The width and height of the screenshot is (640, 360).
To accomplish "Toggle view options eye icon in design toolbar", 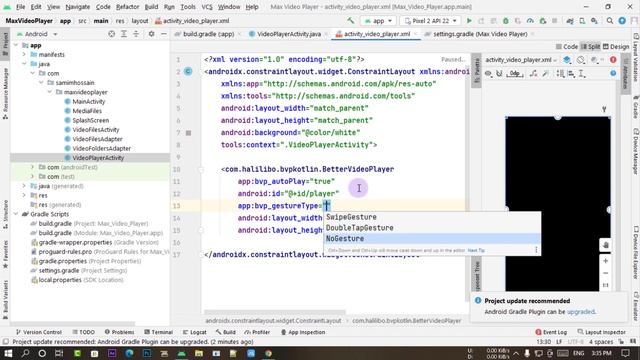I will [x=488, y=73].
